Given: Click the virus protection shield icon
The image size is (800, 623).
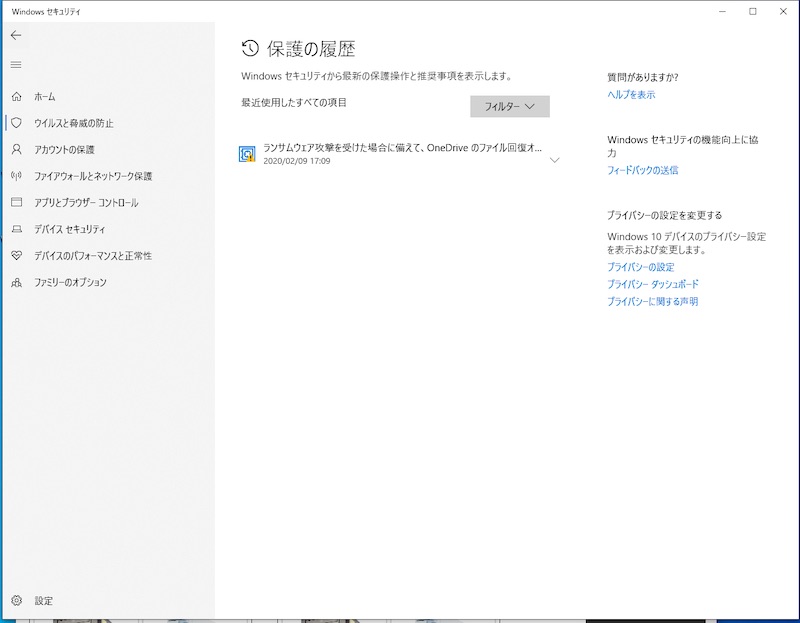Looking at the screenshot, I should click(16, 123).
